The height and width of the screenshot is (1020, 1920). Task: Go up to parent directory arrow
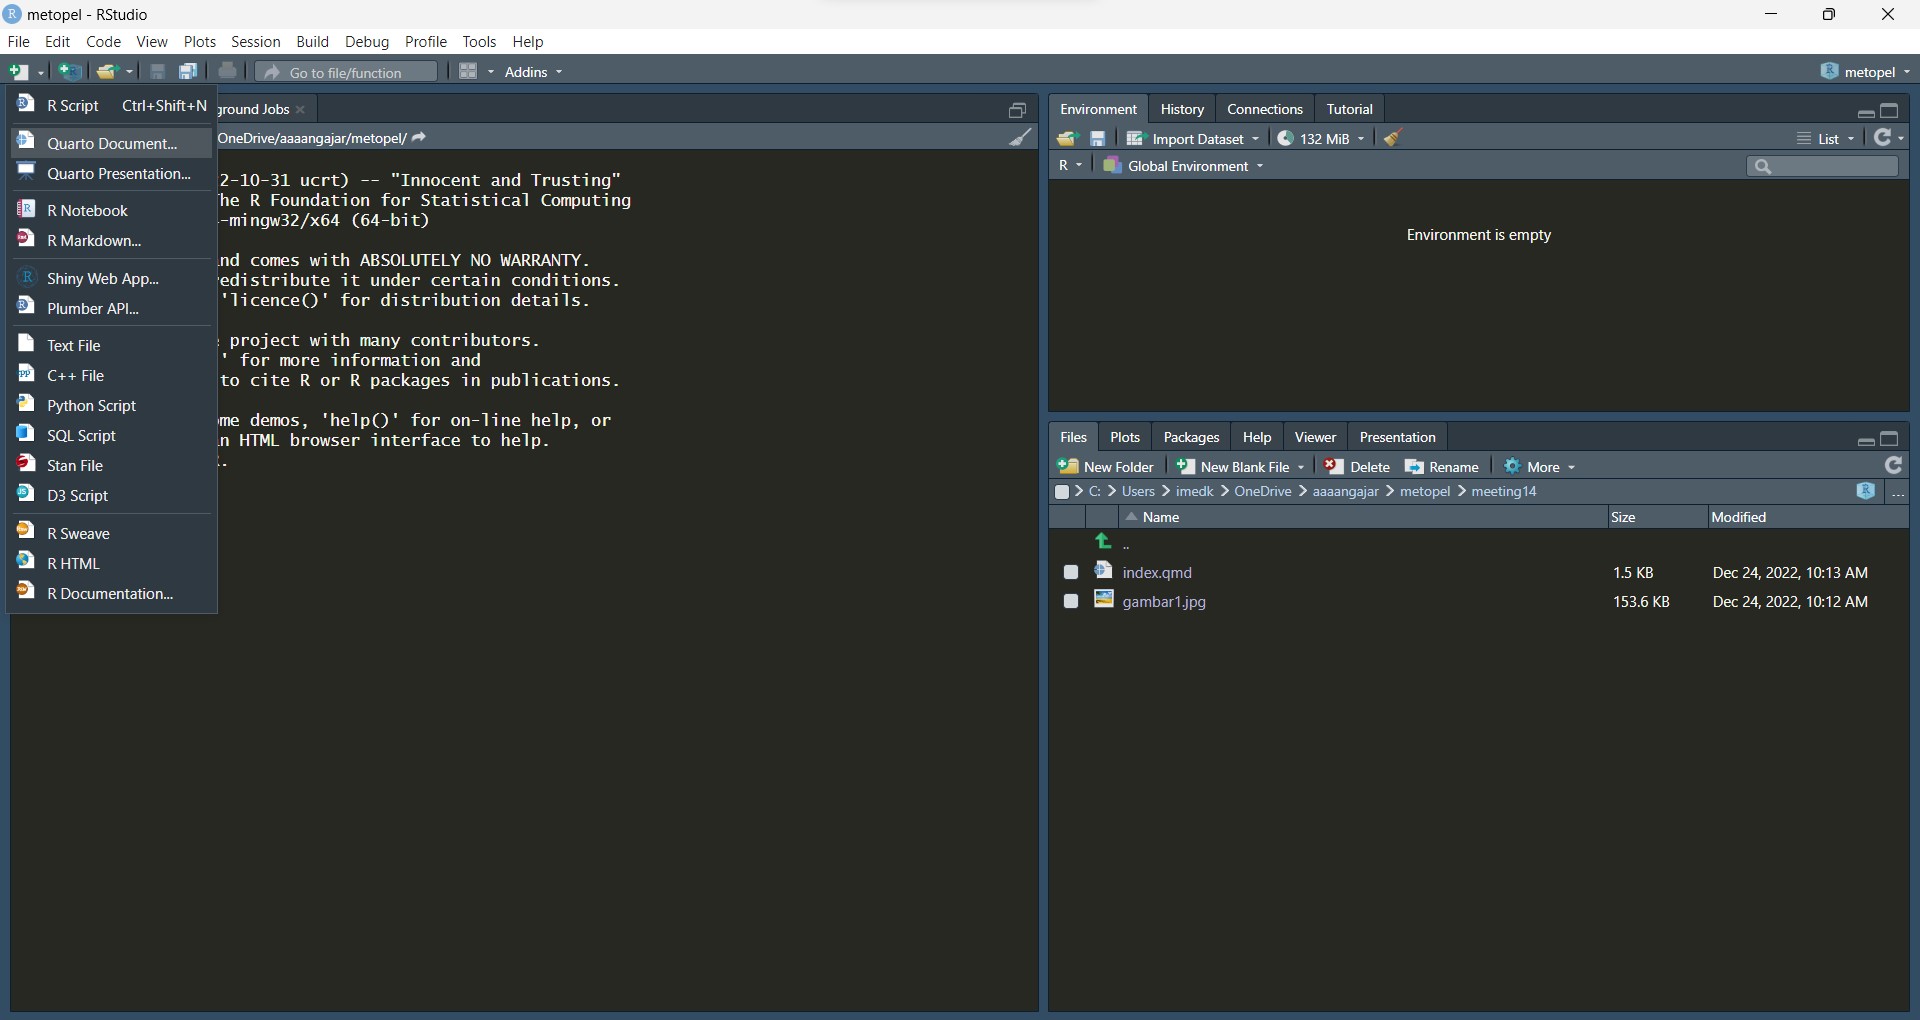1104,542
